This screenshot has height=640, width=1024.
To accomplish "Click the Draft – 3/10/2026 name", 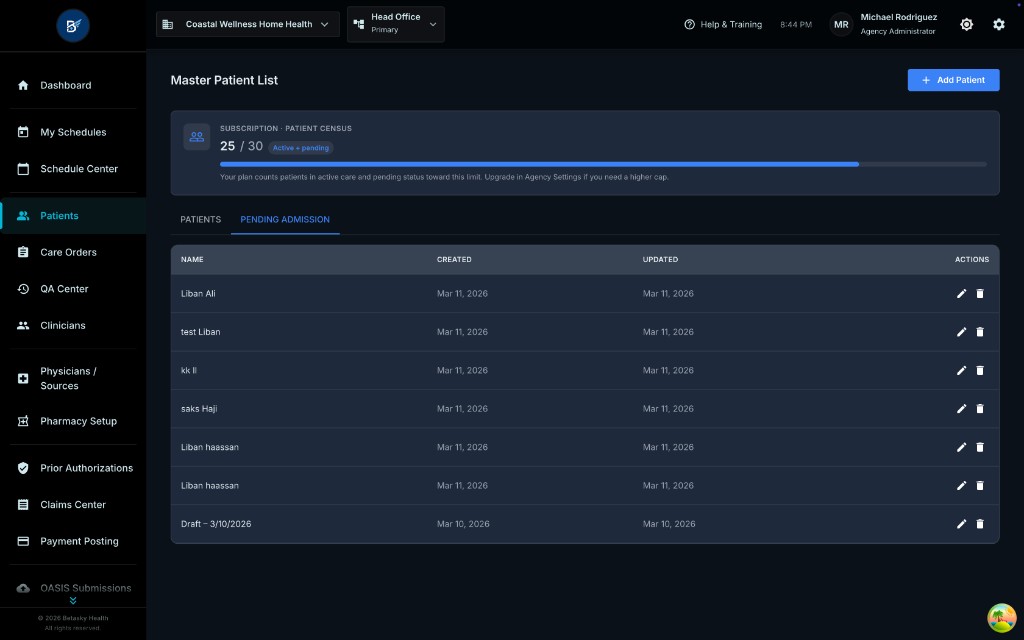I will [216, 524].
